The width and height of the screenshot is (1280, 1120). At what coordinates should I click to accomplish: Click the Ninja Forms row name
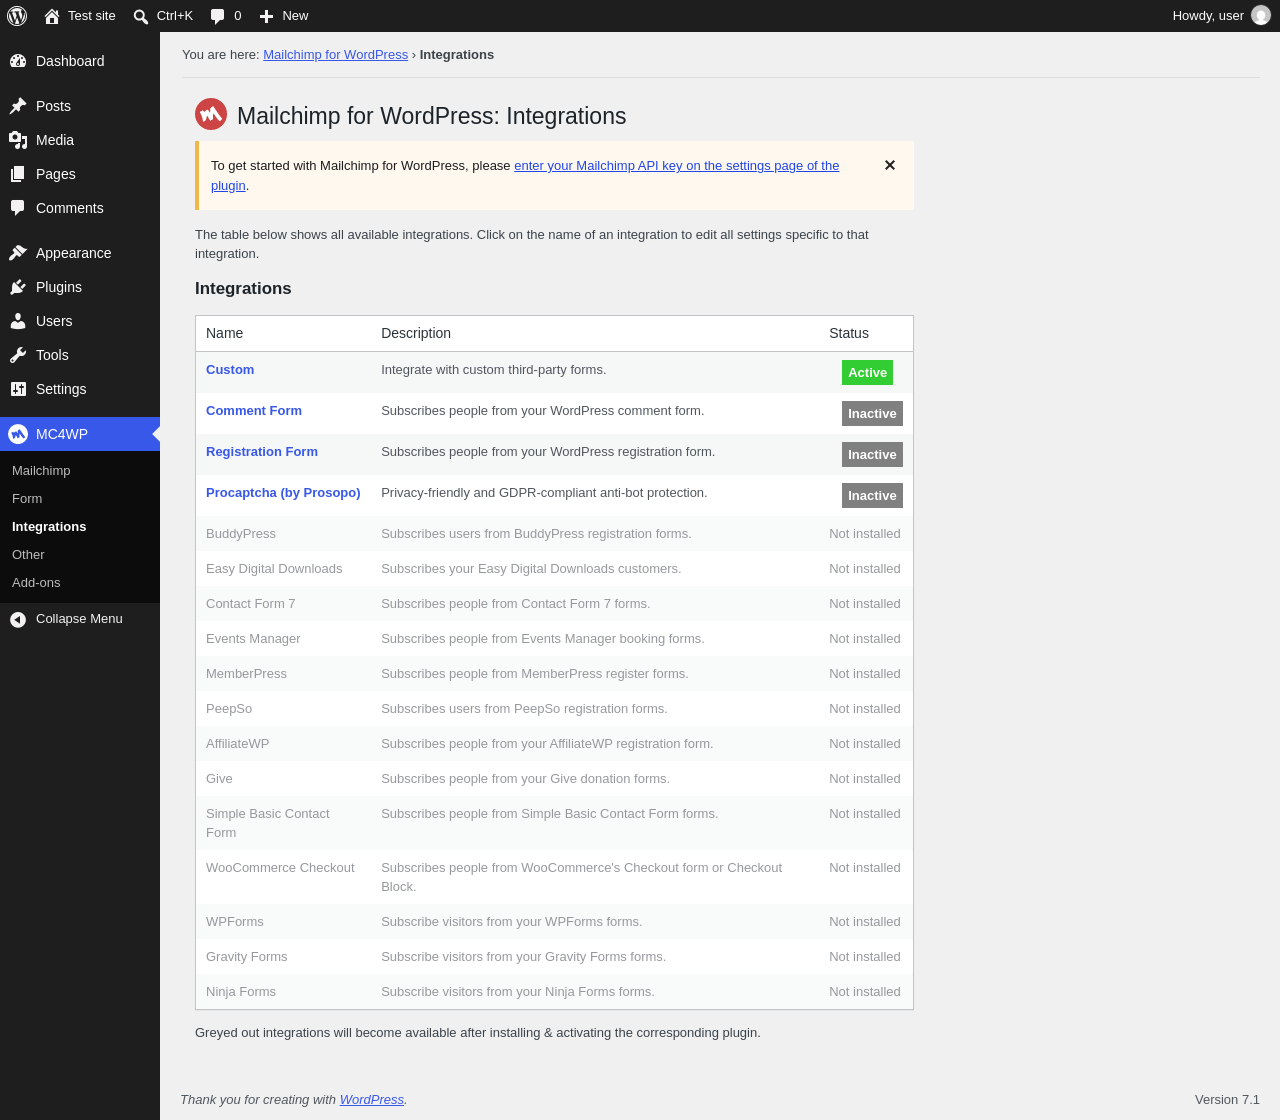click(241, 992)
